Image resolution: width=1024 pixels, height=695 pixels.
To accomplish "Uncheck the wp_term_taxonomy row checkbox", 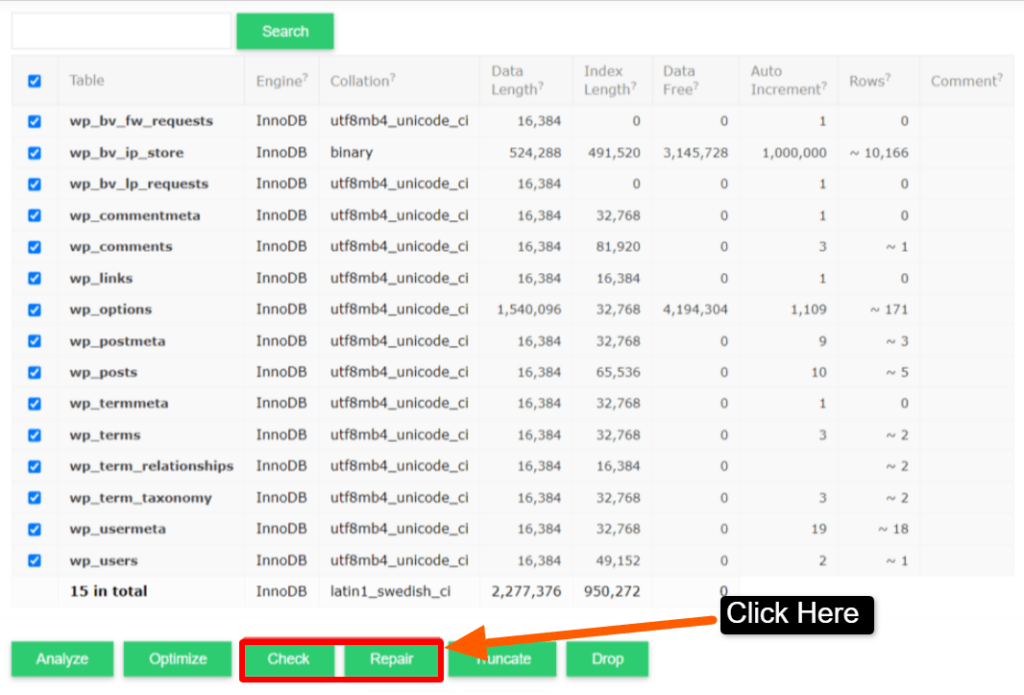I will [35, 498].
